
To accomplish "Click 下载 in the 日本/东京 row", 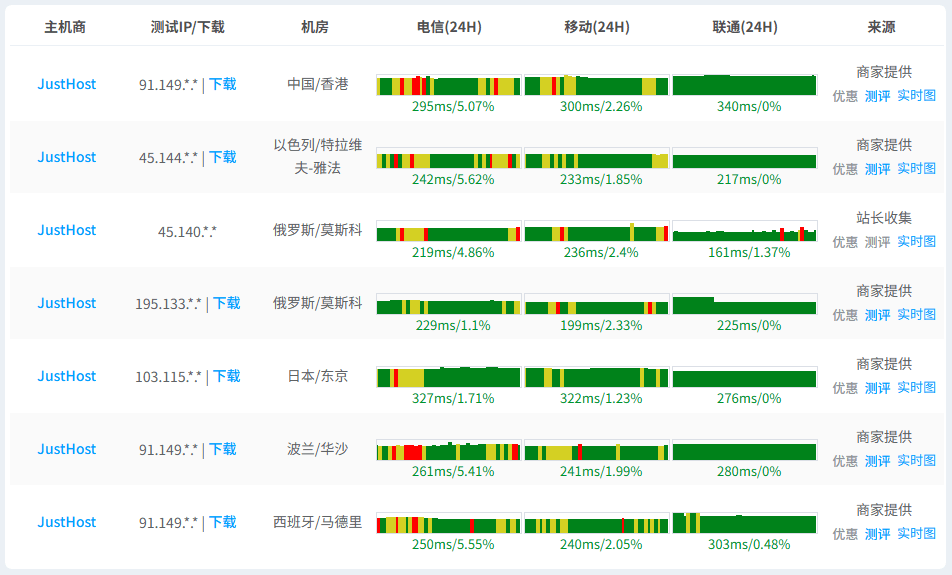I will (x=227, y=376).
